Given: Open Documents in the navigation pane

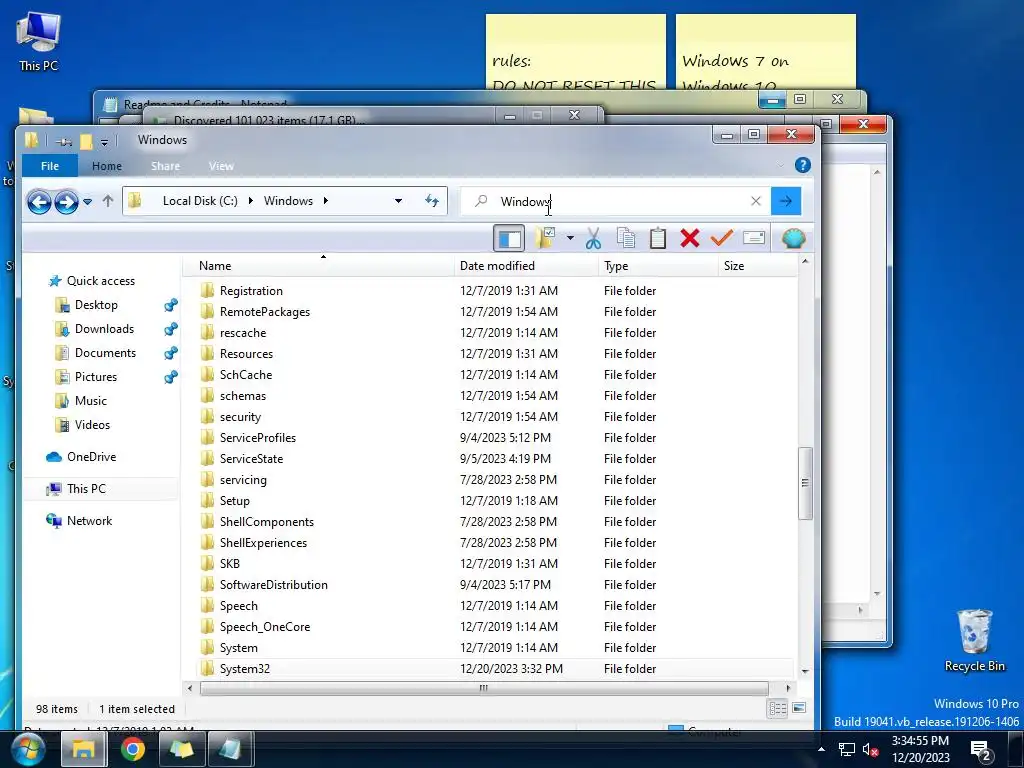Looking at the screenshot, I should coord(105,353).
